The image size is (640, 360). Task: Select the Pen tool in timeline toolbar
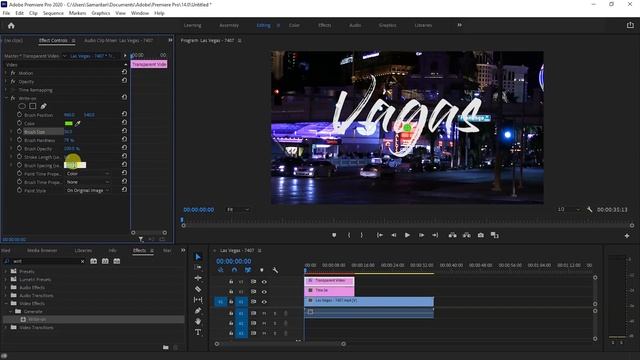[x=198, y=311]
